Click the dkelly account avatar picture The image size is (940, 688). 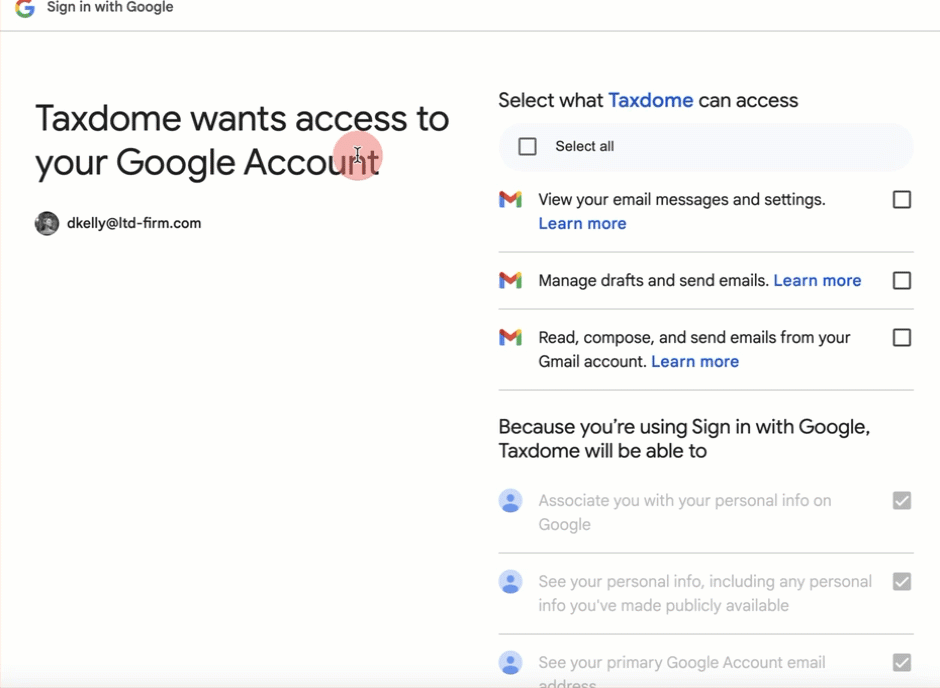[x=47, y=223]
